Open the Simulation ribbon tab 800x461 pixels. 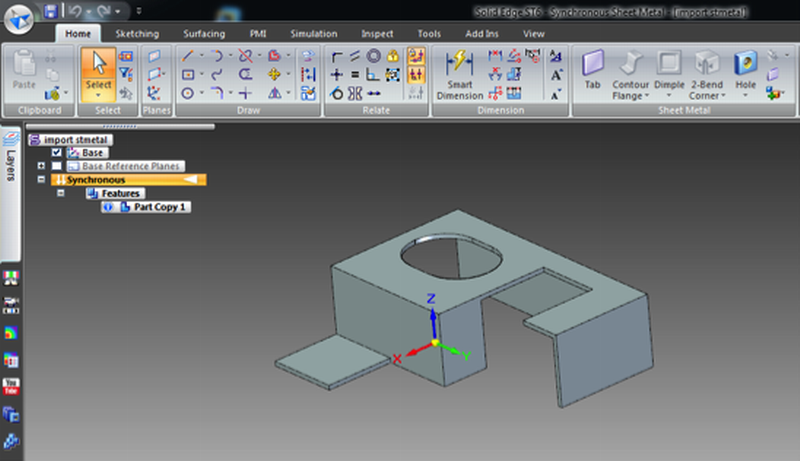coord(314,34)
